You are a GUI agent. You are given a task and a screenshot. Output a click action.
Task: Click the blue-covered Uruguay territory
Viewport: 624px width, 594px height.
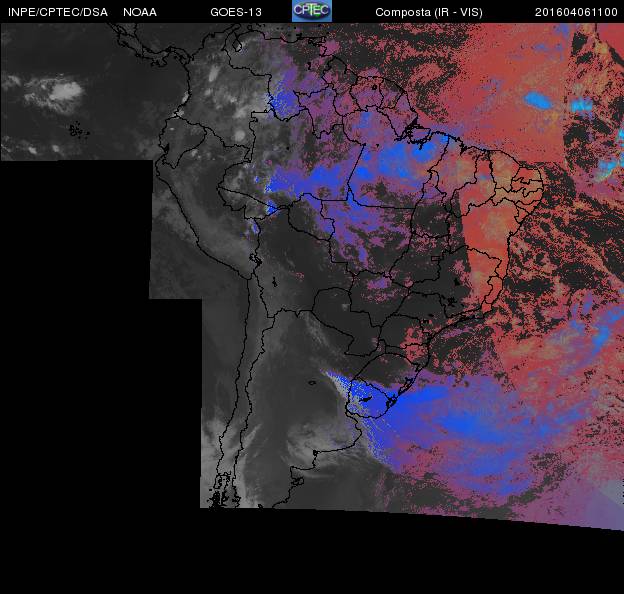coord(368,399)
